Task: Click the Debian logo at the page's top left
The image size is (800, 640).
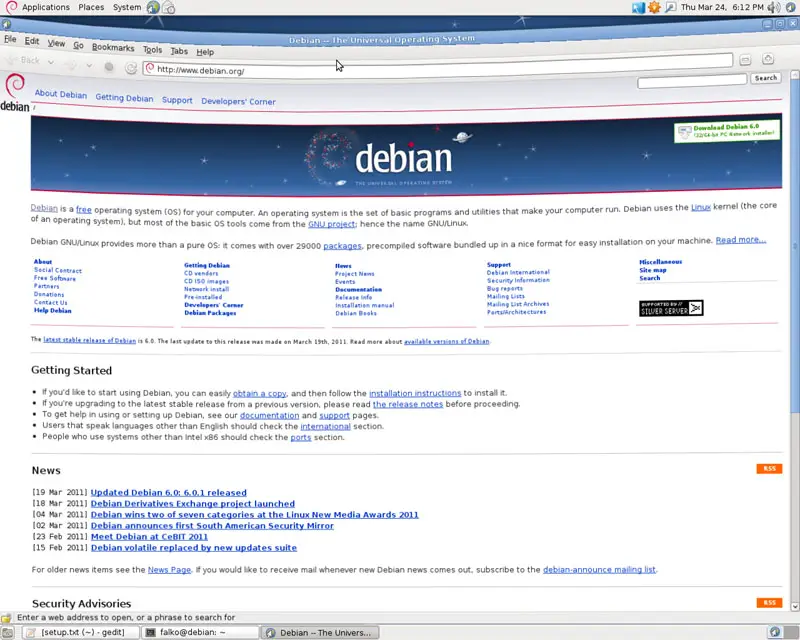Action: pos(15,93)
